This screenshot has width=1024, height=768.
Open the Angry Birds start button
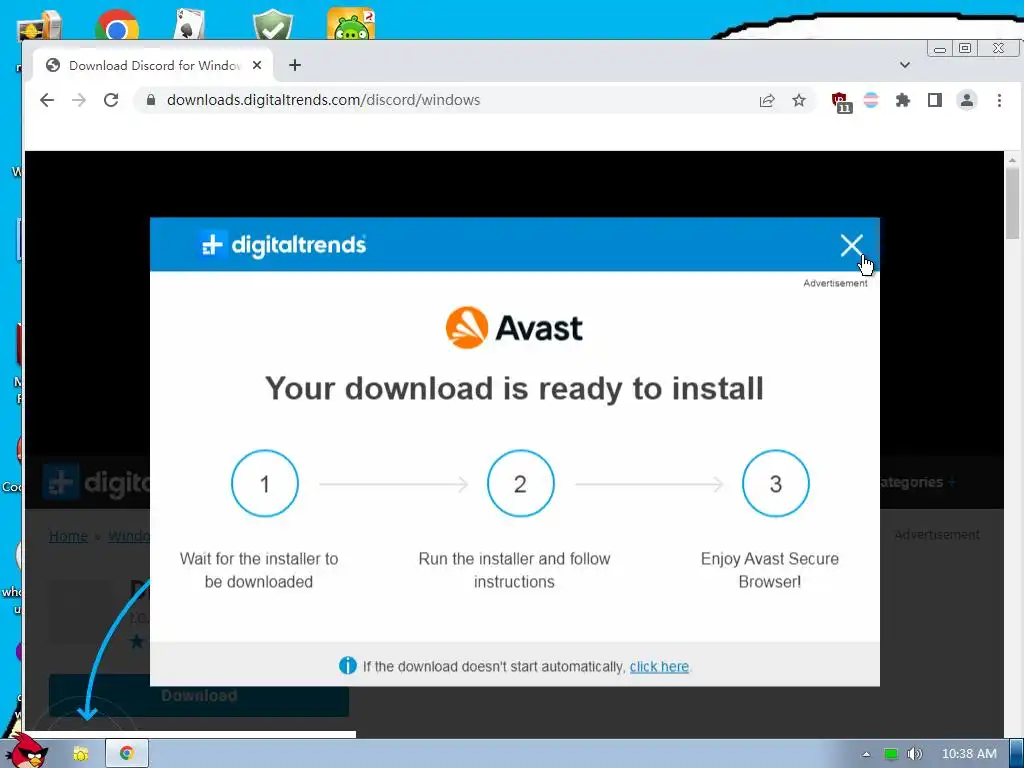pyautogui.click(x=25, y=751)
